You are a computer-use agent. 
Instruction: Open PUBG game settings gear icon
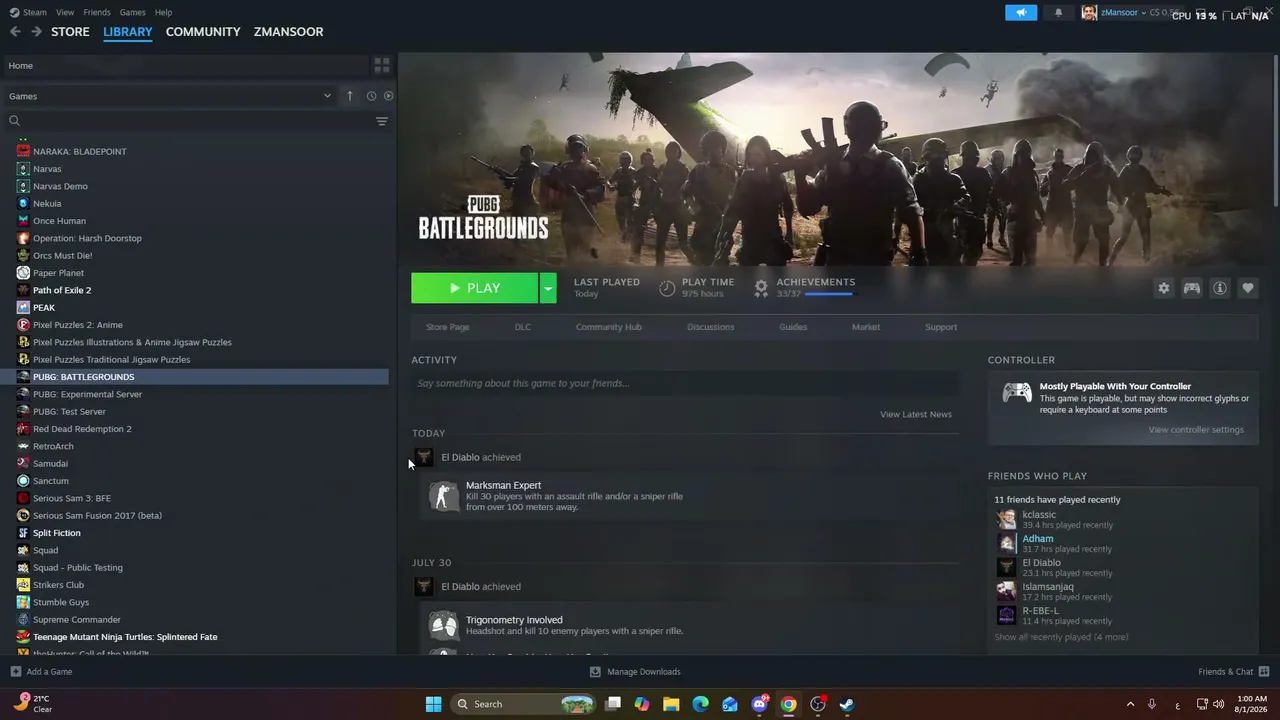1164,288
